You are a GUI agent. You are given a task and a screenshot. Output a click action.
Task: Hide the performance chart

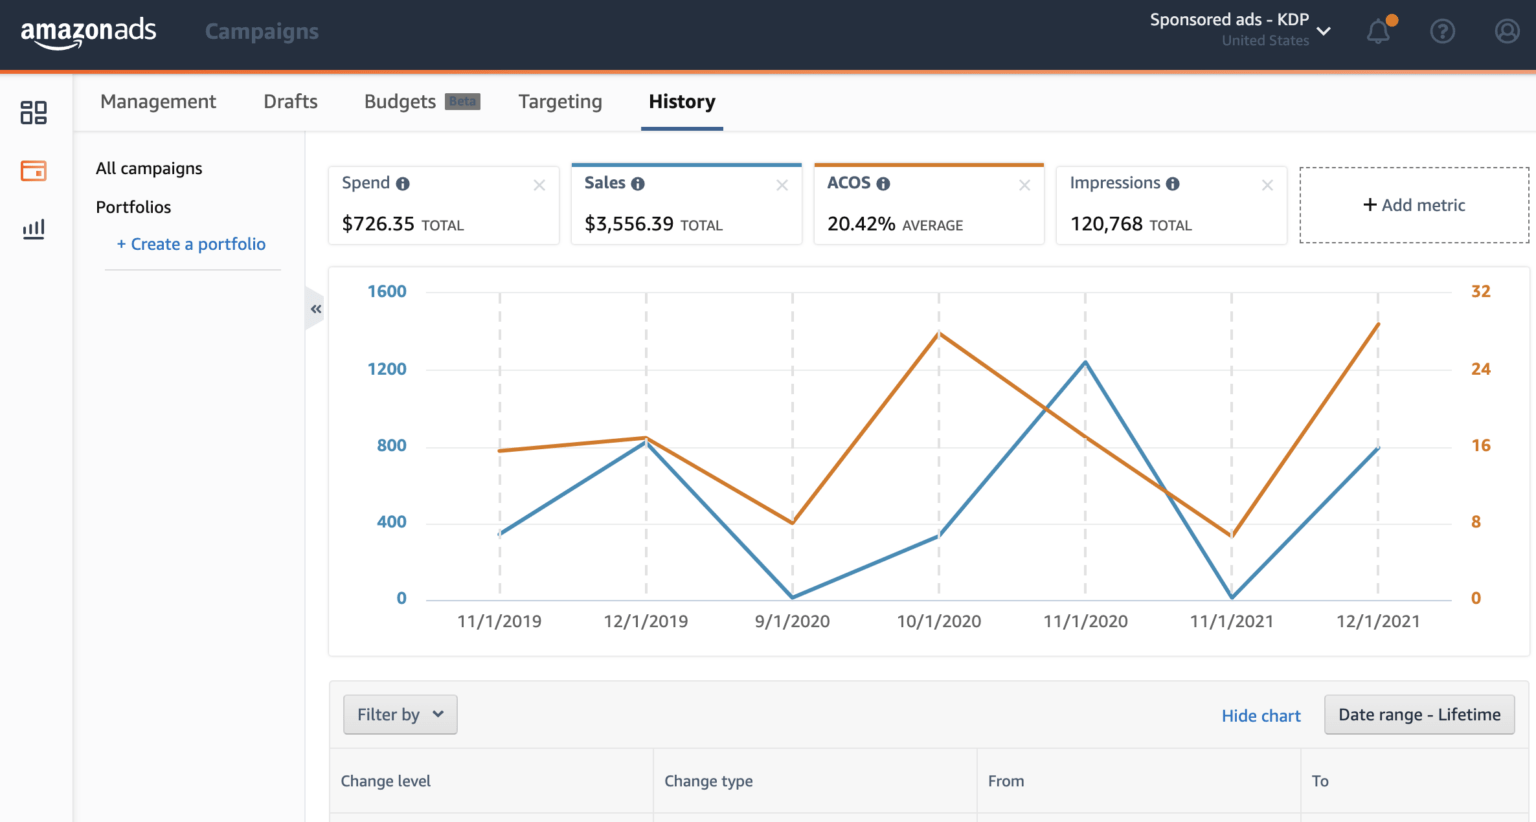pos(1261,715)
